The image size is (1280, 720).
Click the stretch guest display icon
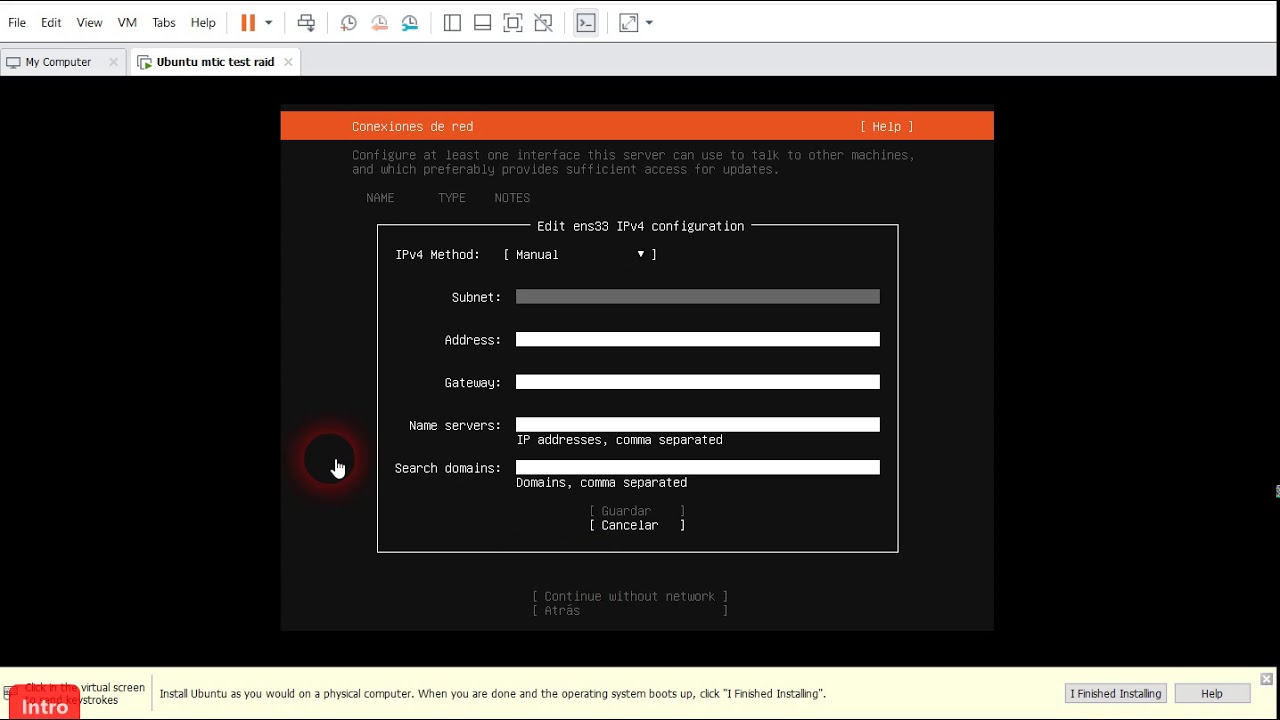click(x=629, y=22)
